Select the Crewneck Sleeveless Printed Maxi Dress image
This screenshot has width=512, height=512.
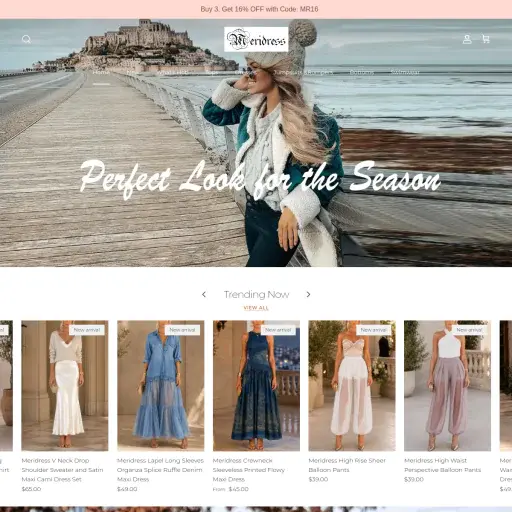(256, 386)
